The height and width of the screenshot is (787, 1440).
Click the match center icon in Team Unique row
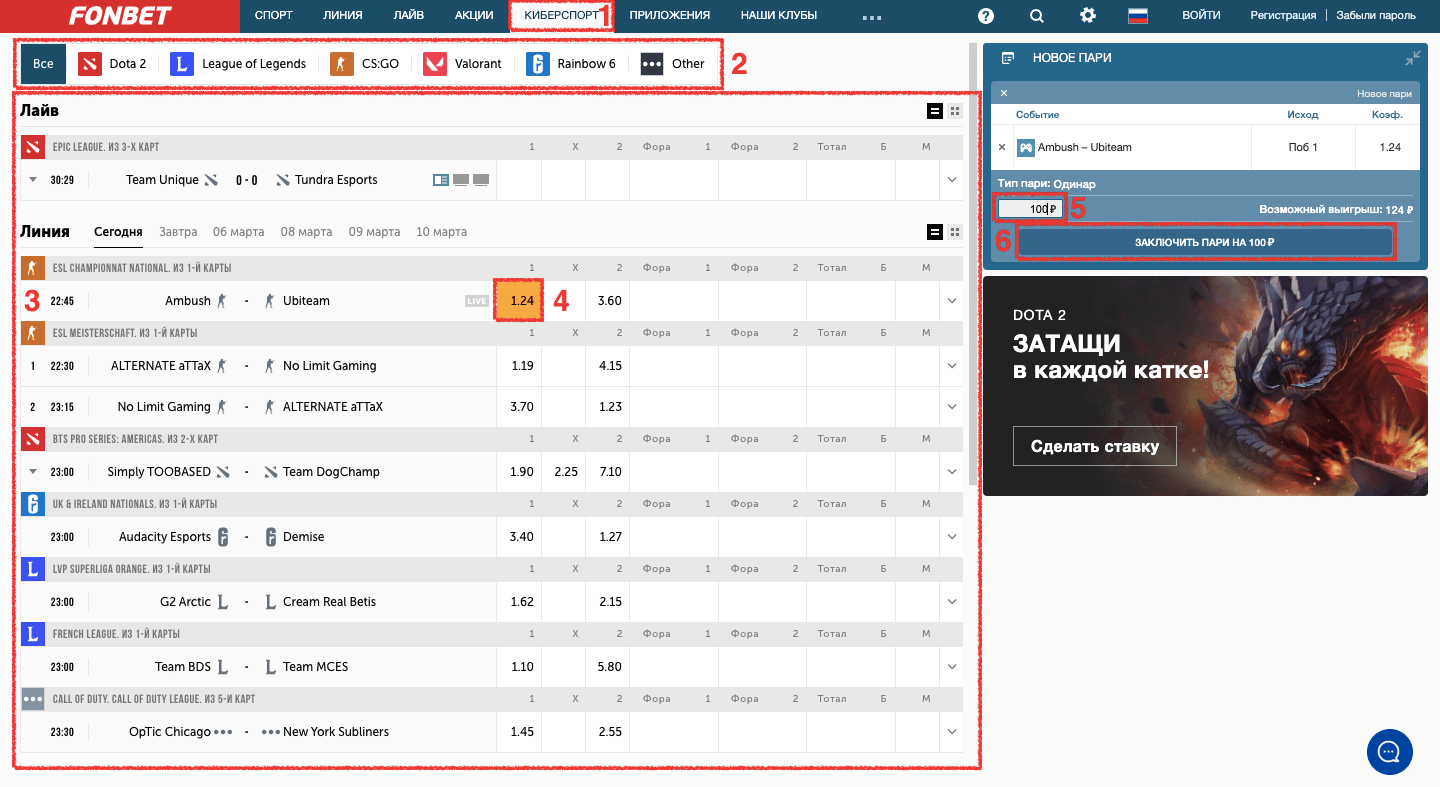click(x=441, y=180)
